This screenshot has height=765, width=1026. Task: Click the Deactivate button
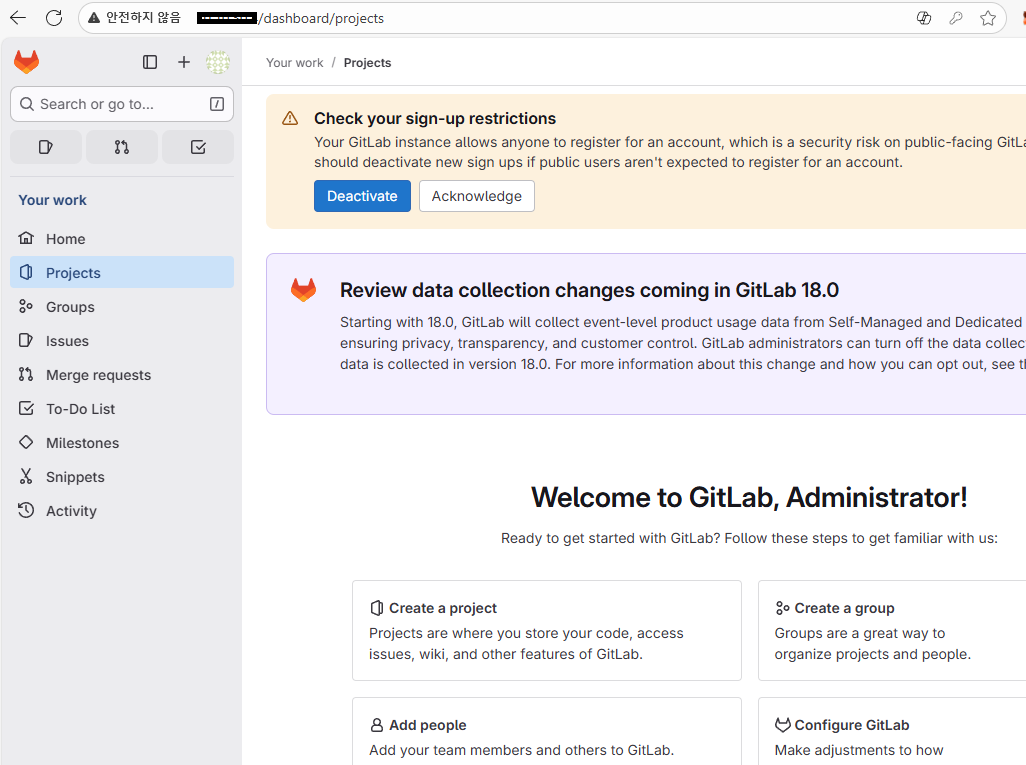tap(363, 196)
